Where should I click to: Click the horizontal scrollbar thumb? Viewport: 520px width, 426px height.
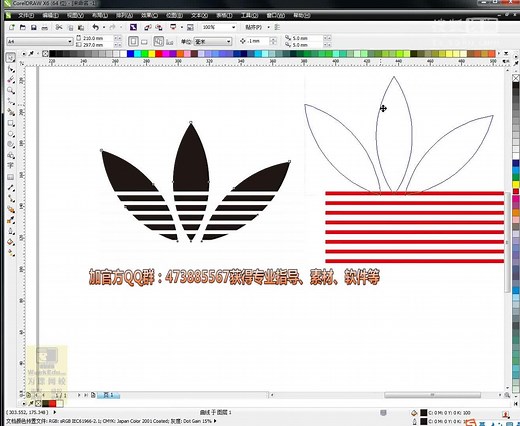coord(432,395)
